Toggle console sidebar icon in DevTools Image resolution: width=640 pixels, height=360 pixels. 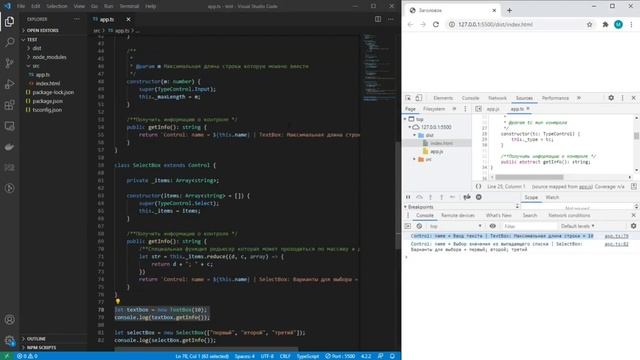pos(408,226)
